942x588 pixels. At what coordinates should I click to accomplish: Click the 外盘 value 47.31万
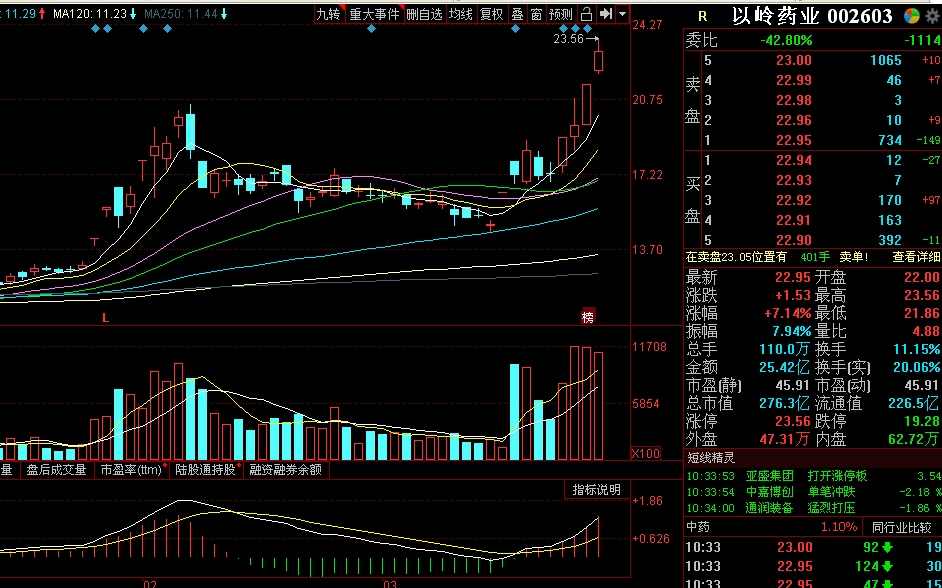click(x=784, y=439)
